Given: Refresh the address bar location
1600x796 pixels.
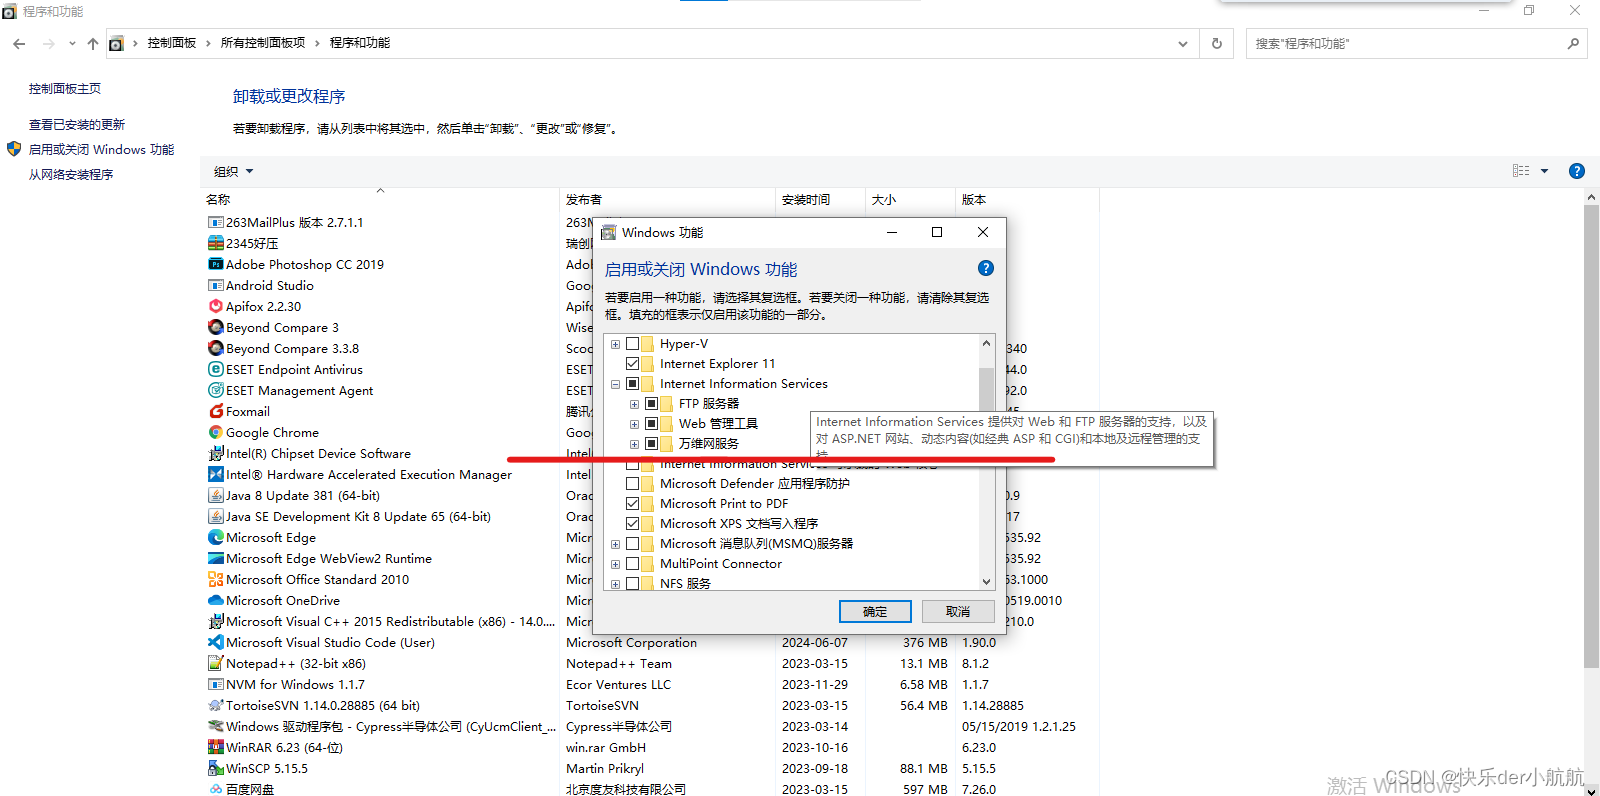Looking at the screenshot, I should pos(1217,43).
